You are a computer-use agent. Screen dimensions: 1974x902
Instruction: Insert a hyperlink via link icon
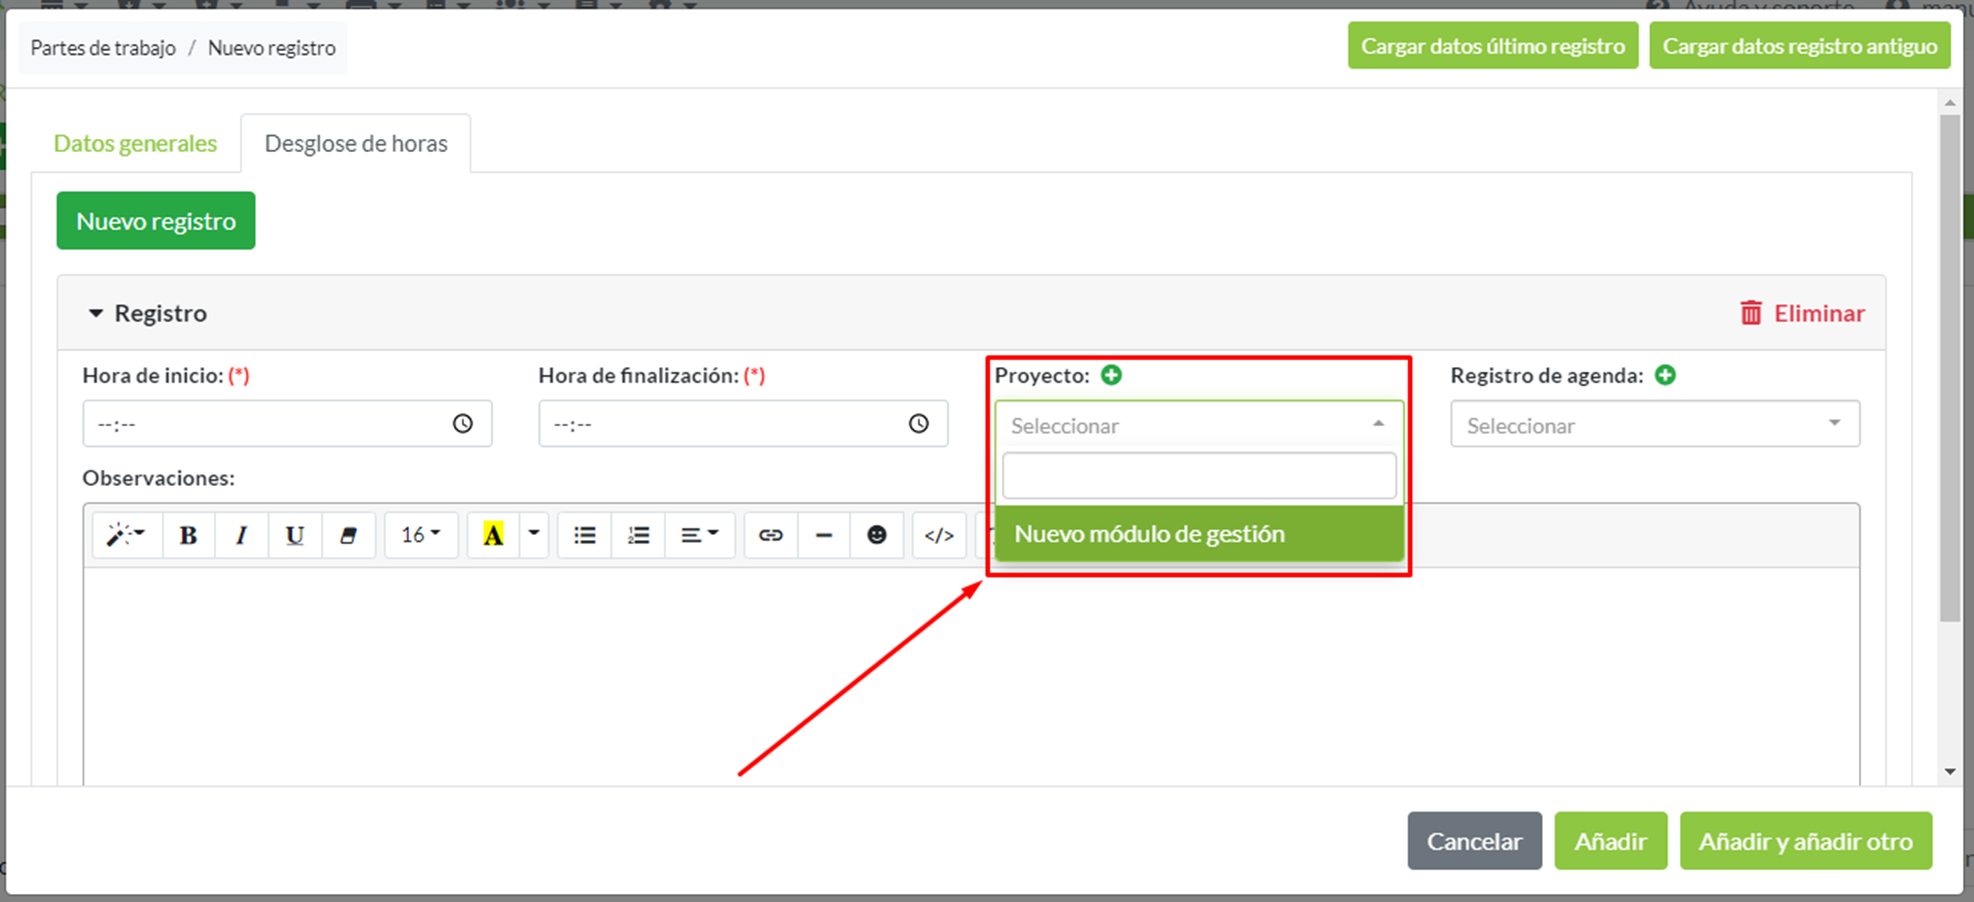(x=770, y=535)
